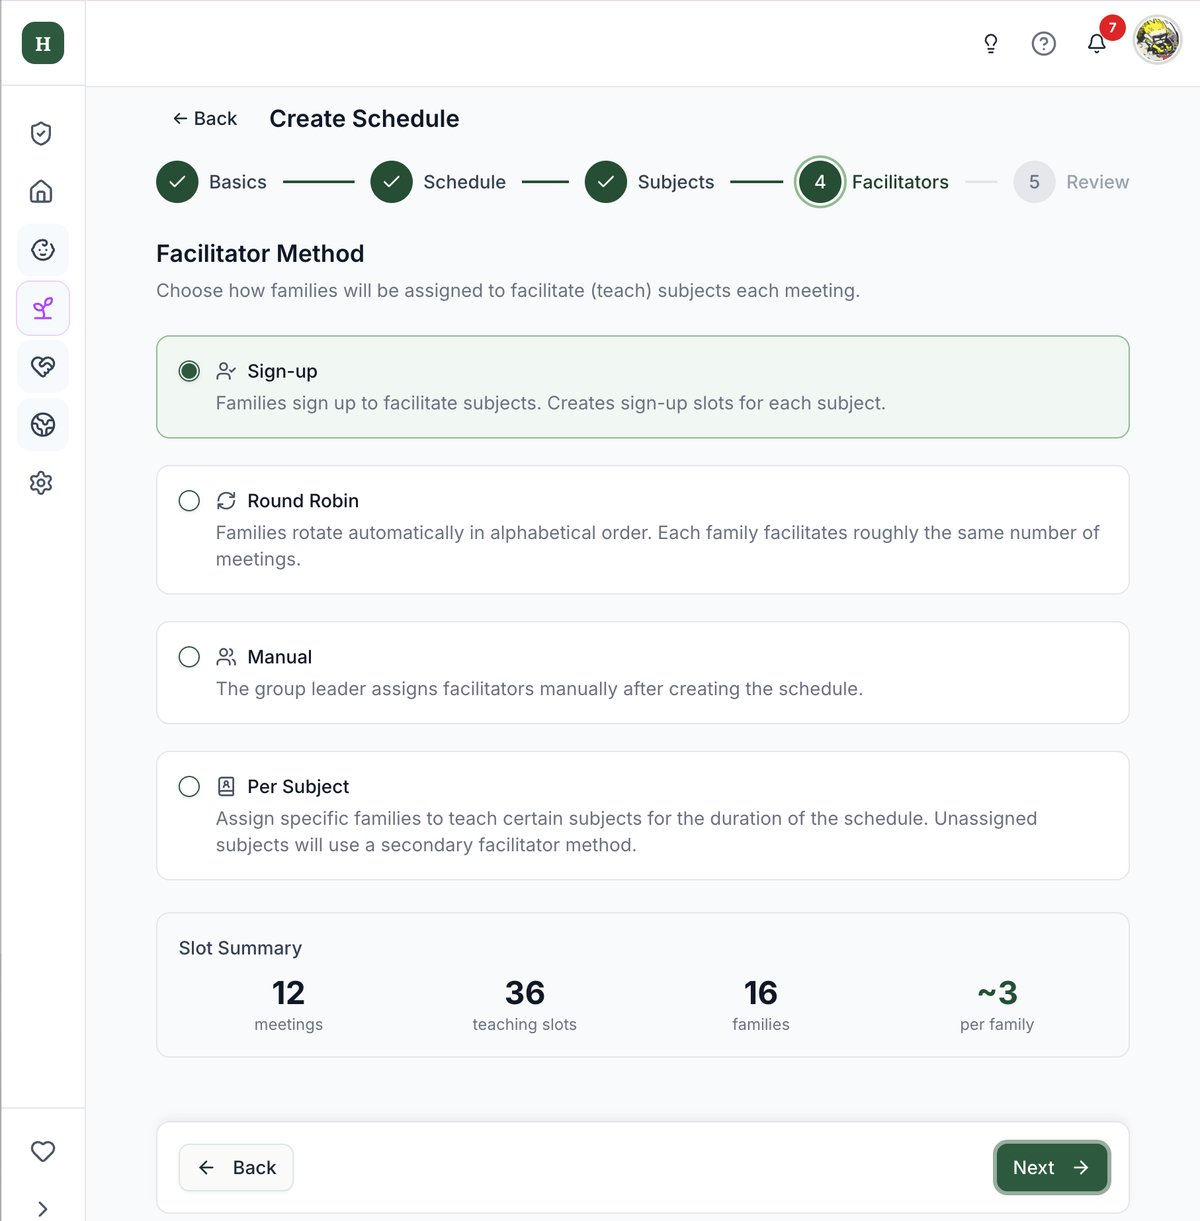Go to the home sidebar icon
Viewport: 1200px width, 1221px height.
coord(41,192)
